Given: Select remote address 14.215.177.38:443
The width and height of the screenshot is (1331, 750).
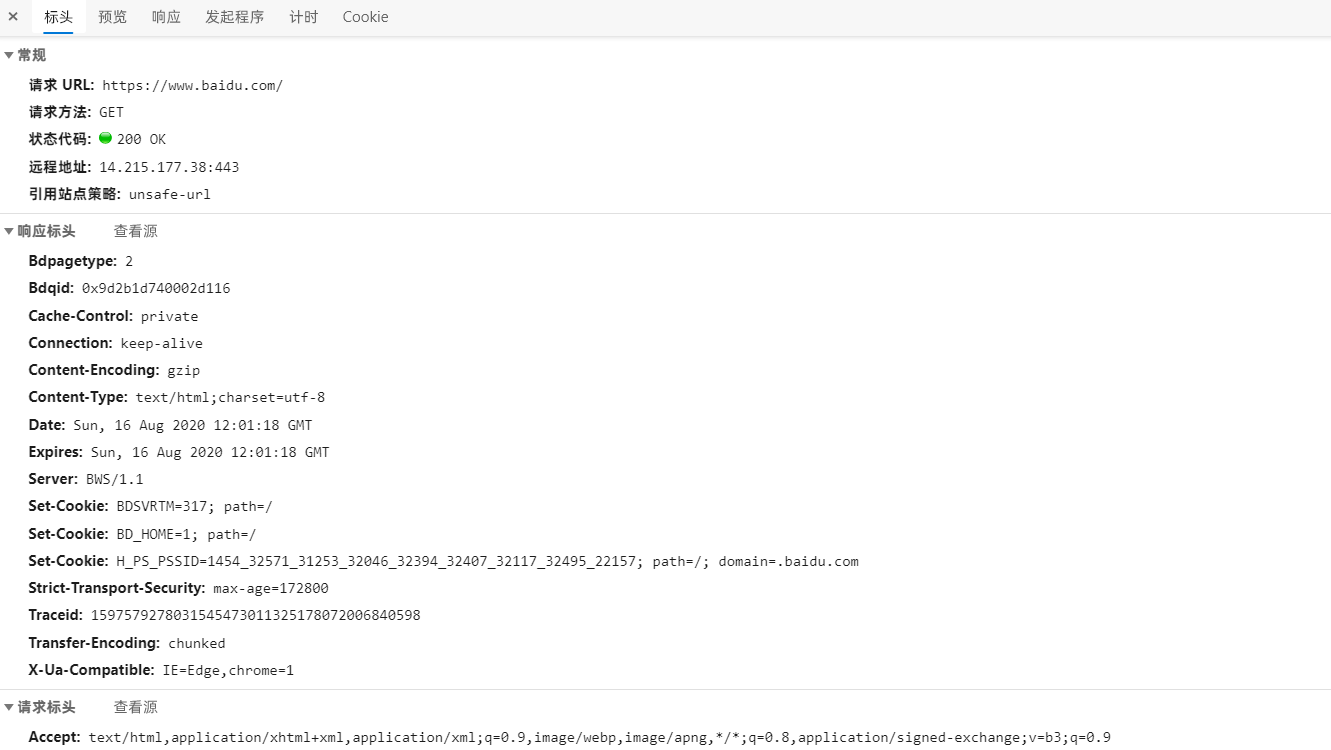Looking at the screenshot, I should pos(169,167).
